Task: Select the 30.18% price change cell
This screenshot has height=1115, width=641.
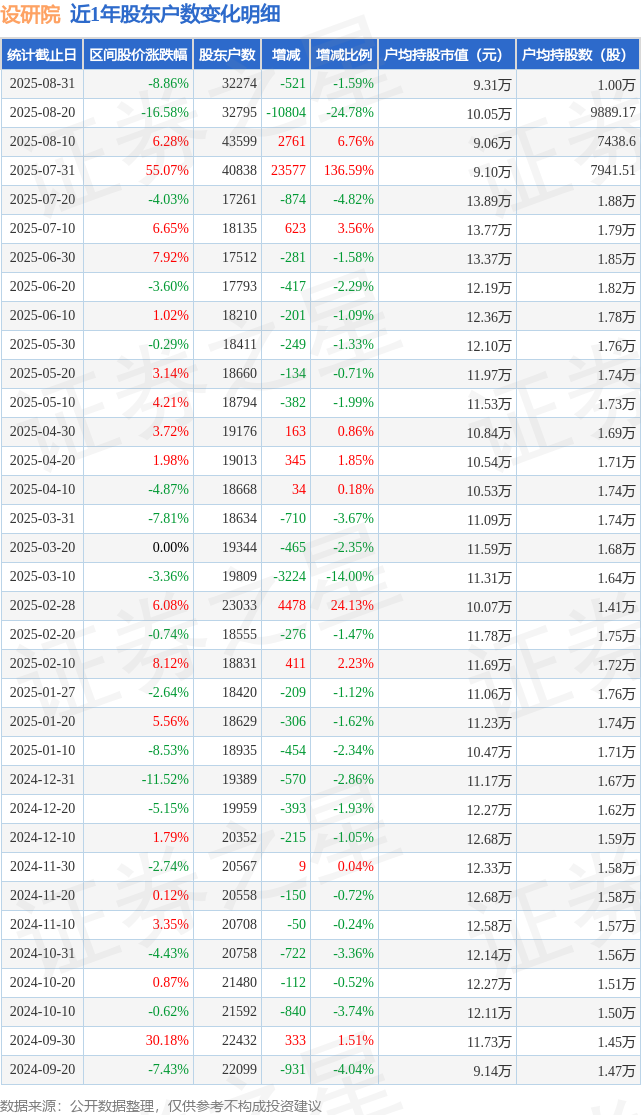Action: pyautogui.click(x=167, y=1040)
